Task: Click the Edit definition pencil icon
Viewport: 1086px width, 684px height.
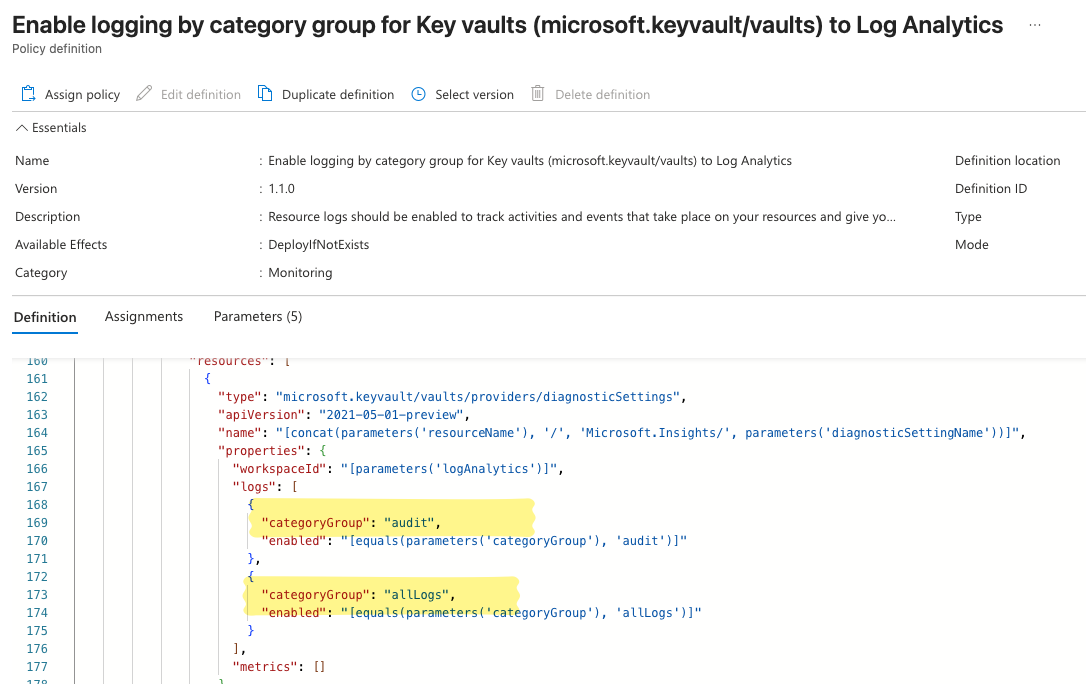Action: tap(144, 93)
